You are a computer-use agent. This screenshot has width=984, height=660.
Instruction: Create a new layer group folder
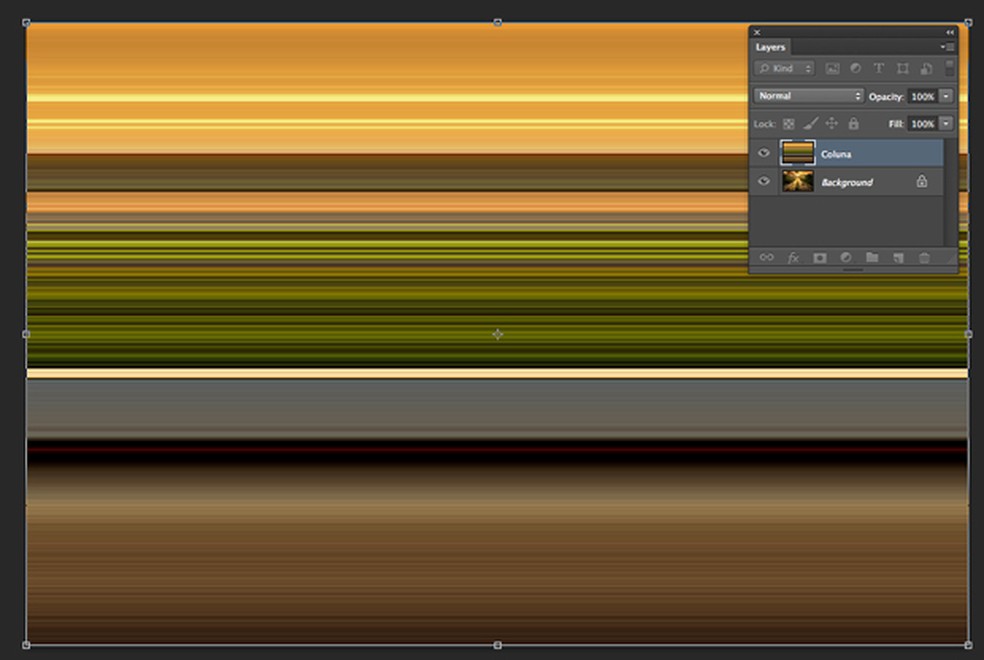872,258
